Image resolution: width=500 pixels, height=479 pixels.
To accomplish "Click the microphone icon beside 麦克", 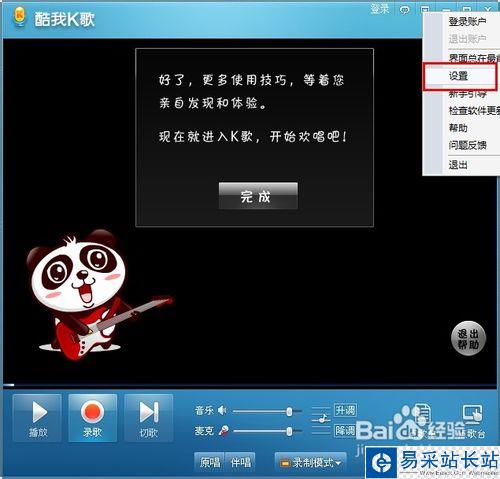I will click(223, 431).
